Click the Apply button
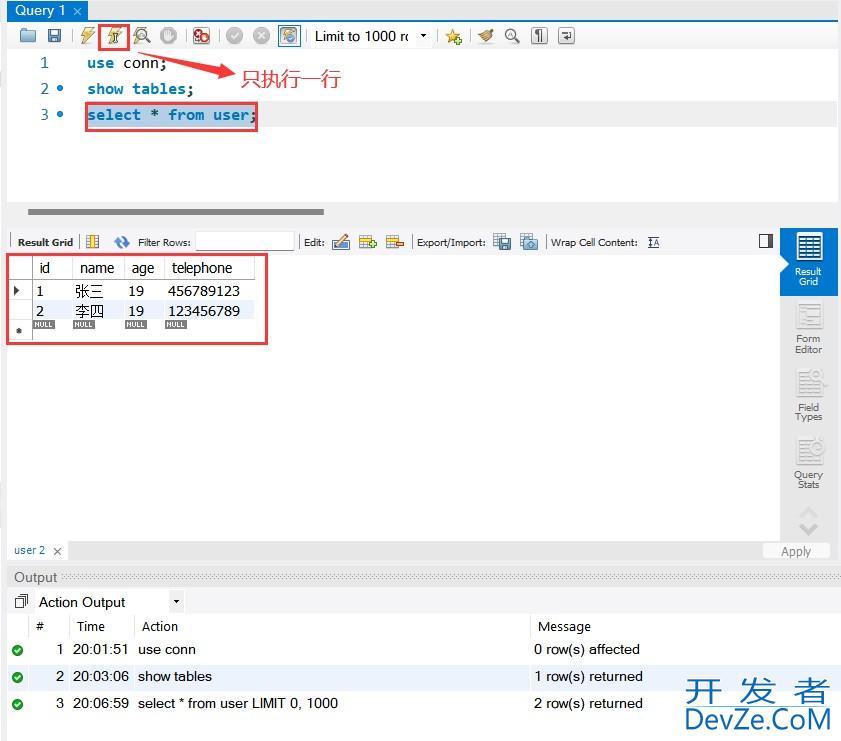 tap(796, 551)
